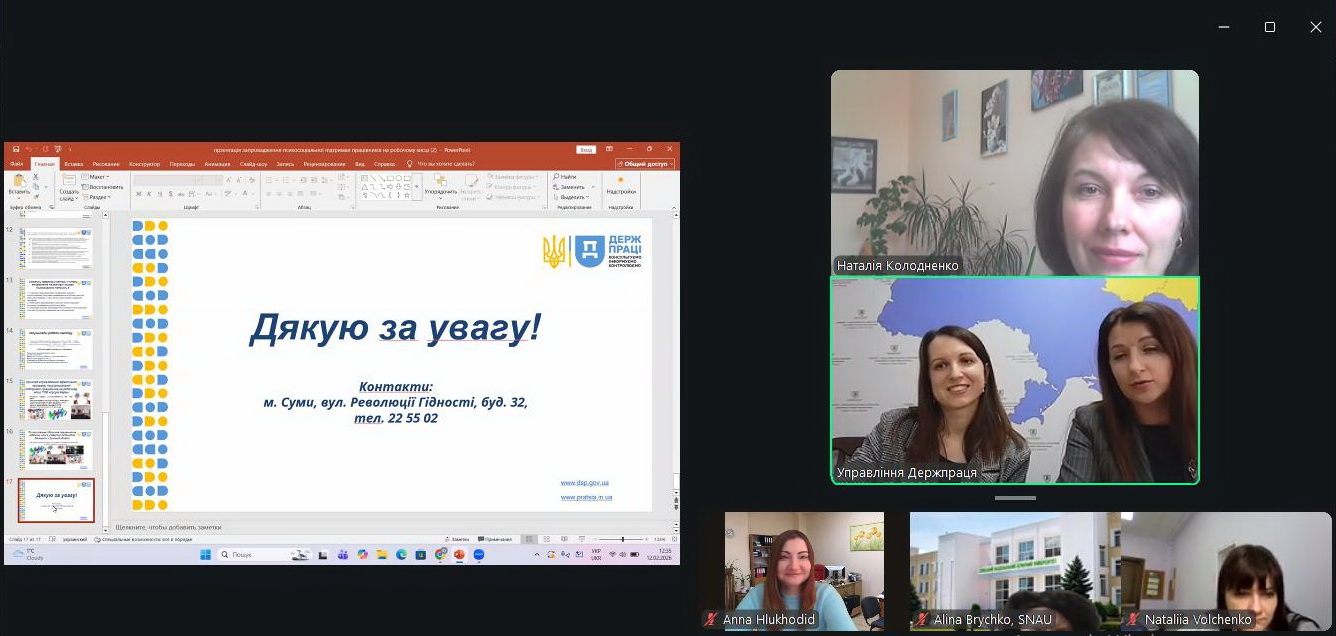1336x636 pixels.
Task: Open Microsoft Edge from the taskbar
Action: pos(401,554)
